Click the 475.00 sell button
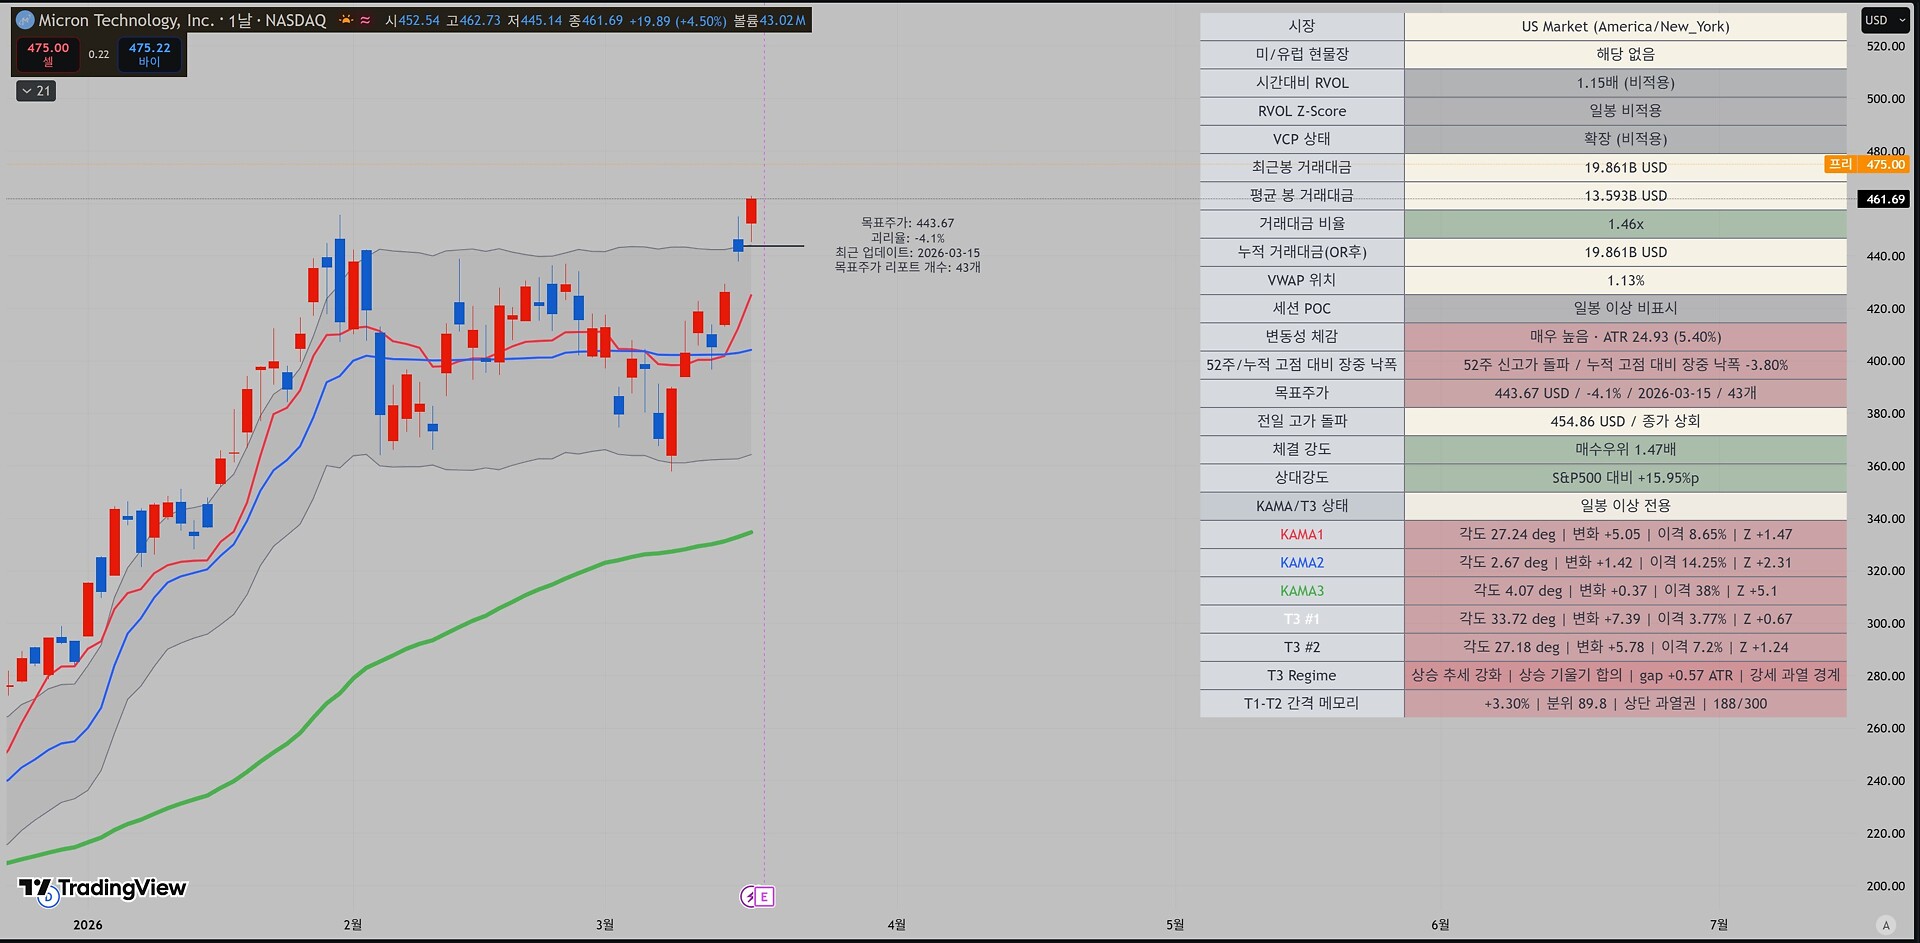This screenshot has height=943, width=1920. point(48,54)
